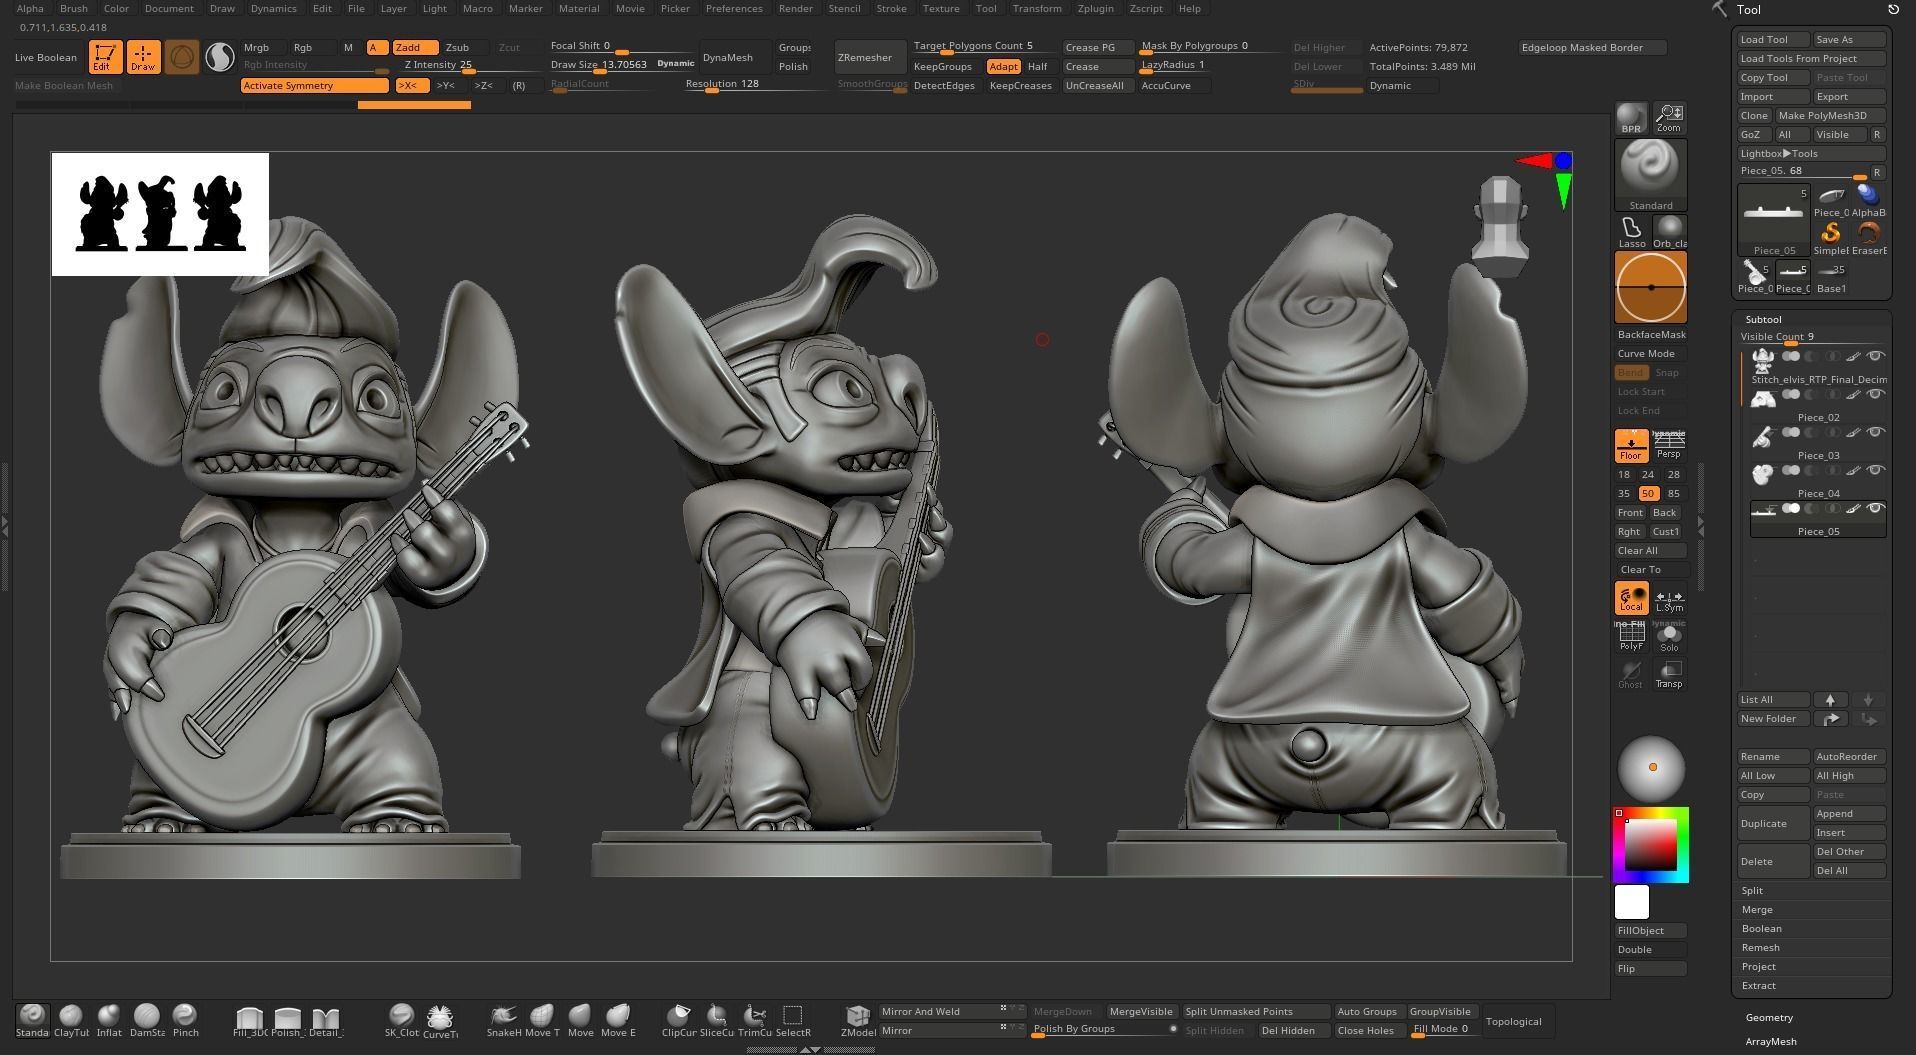Toggle X axis symmetry >X<

pyautogui.click(x=410, y=85)
